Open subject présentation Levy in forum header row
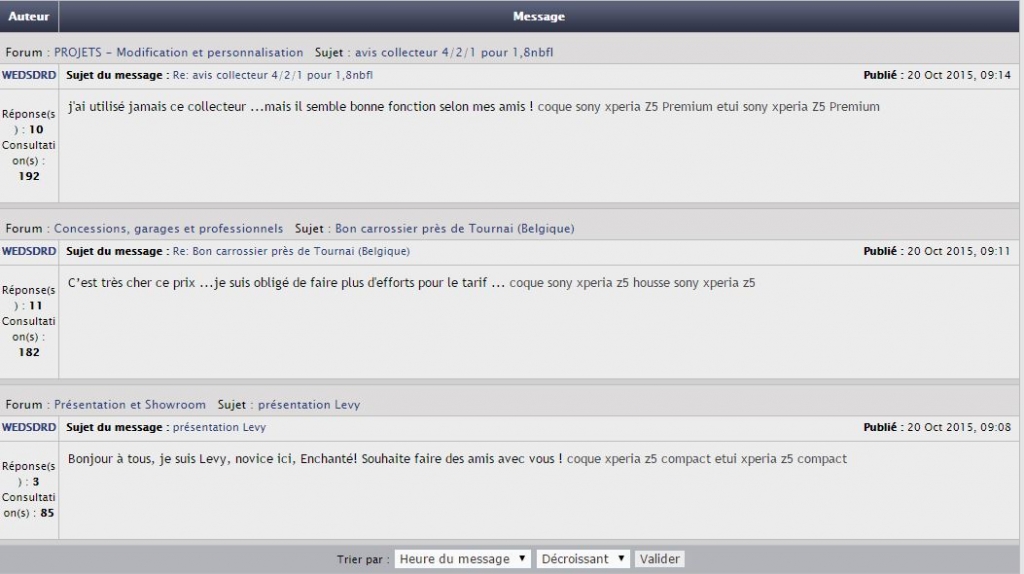The width and height of the screenshot is (1024, 574). 309,405
